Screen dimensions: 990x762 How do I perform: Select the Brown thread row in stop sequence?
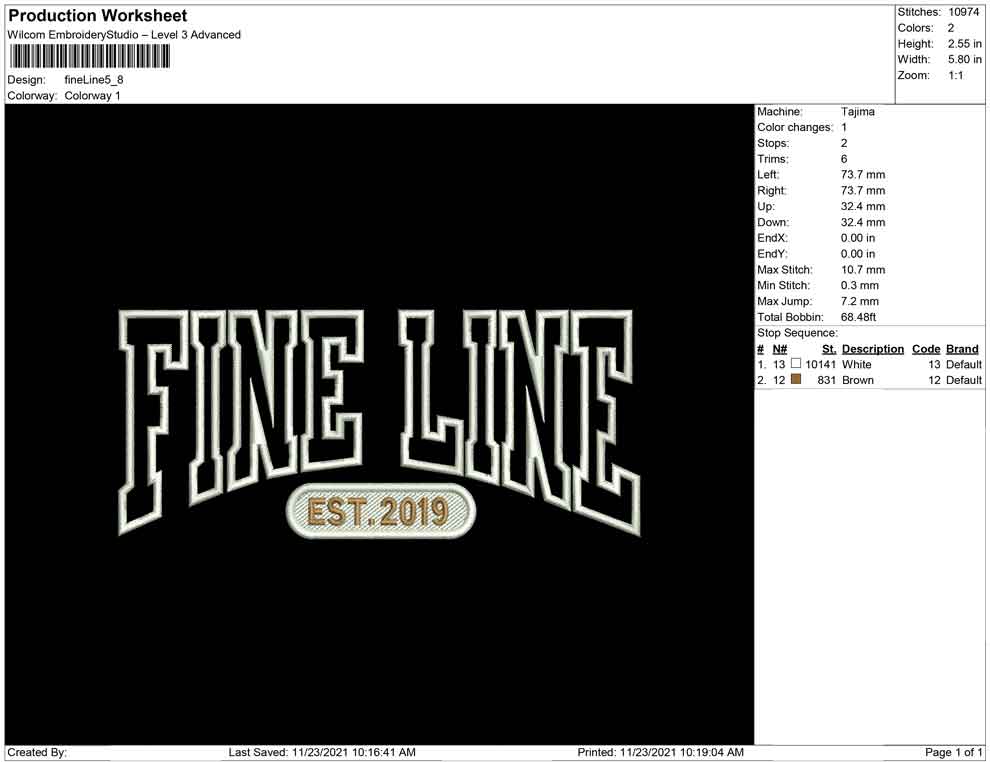click(869, 380)
